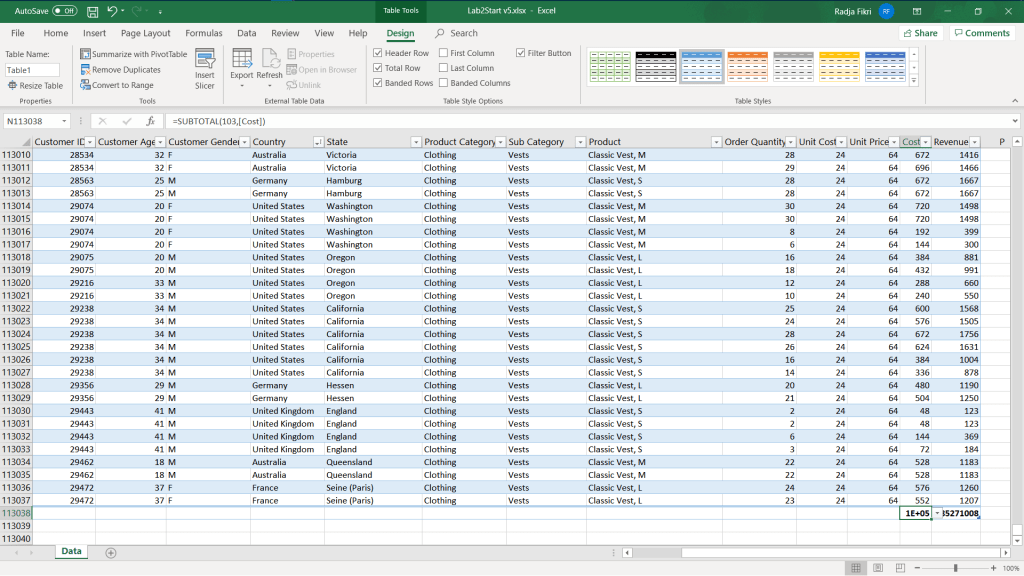Click the Share button
The width and height of the screenshot is (1024, 576).
pyautogui.click(x=920, y=33)
